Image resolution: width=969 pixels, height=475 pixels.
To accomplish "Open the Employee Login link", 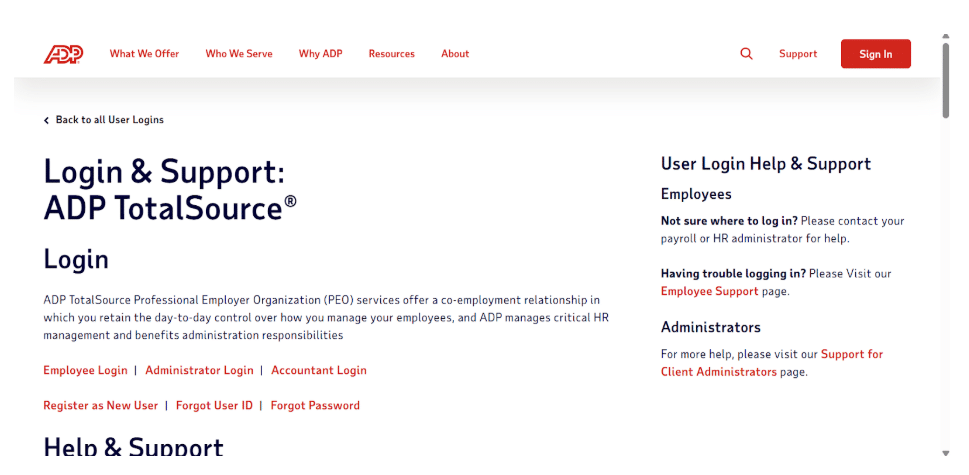I will tap(85, 370).
